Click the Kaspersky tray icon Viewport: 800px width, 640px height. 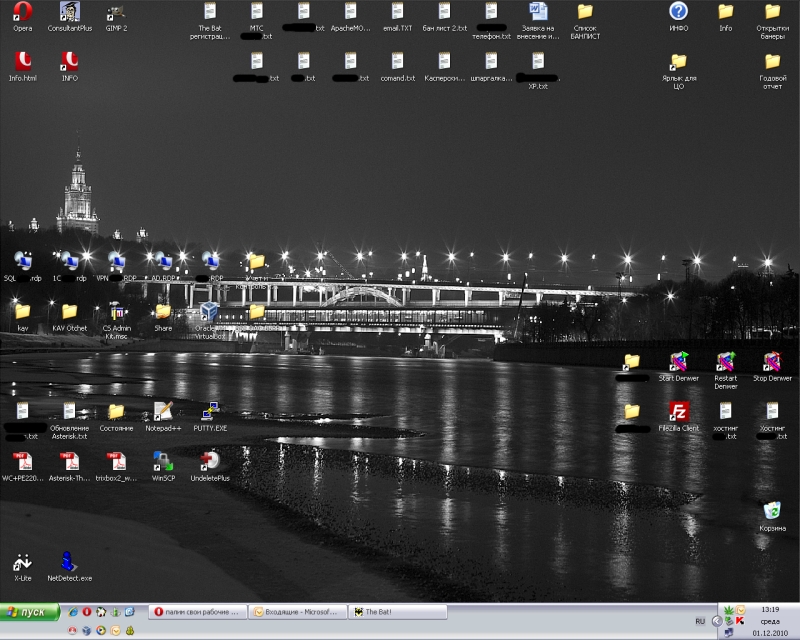coord(740,621)
